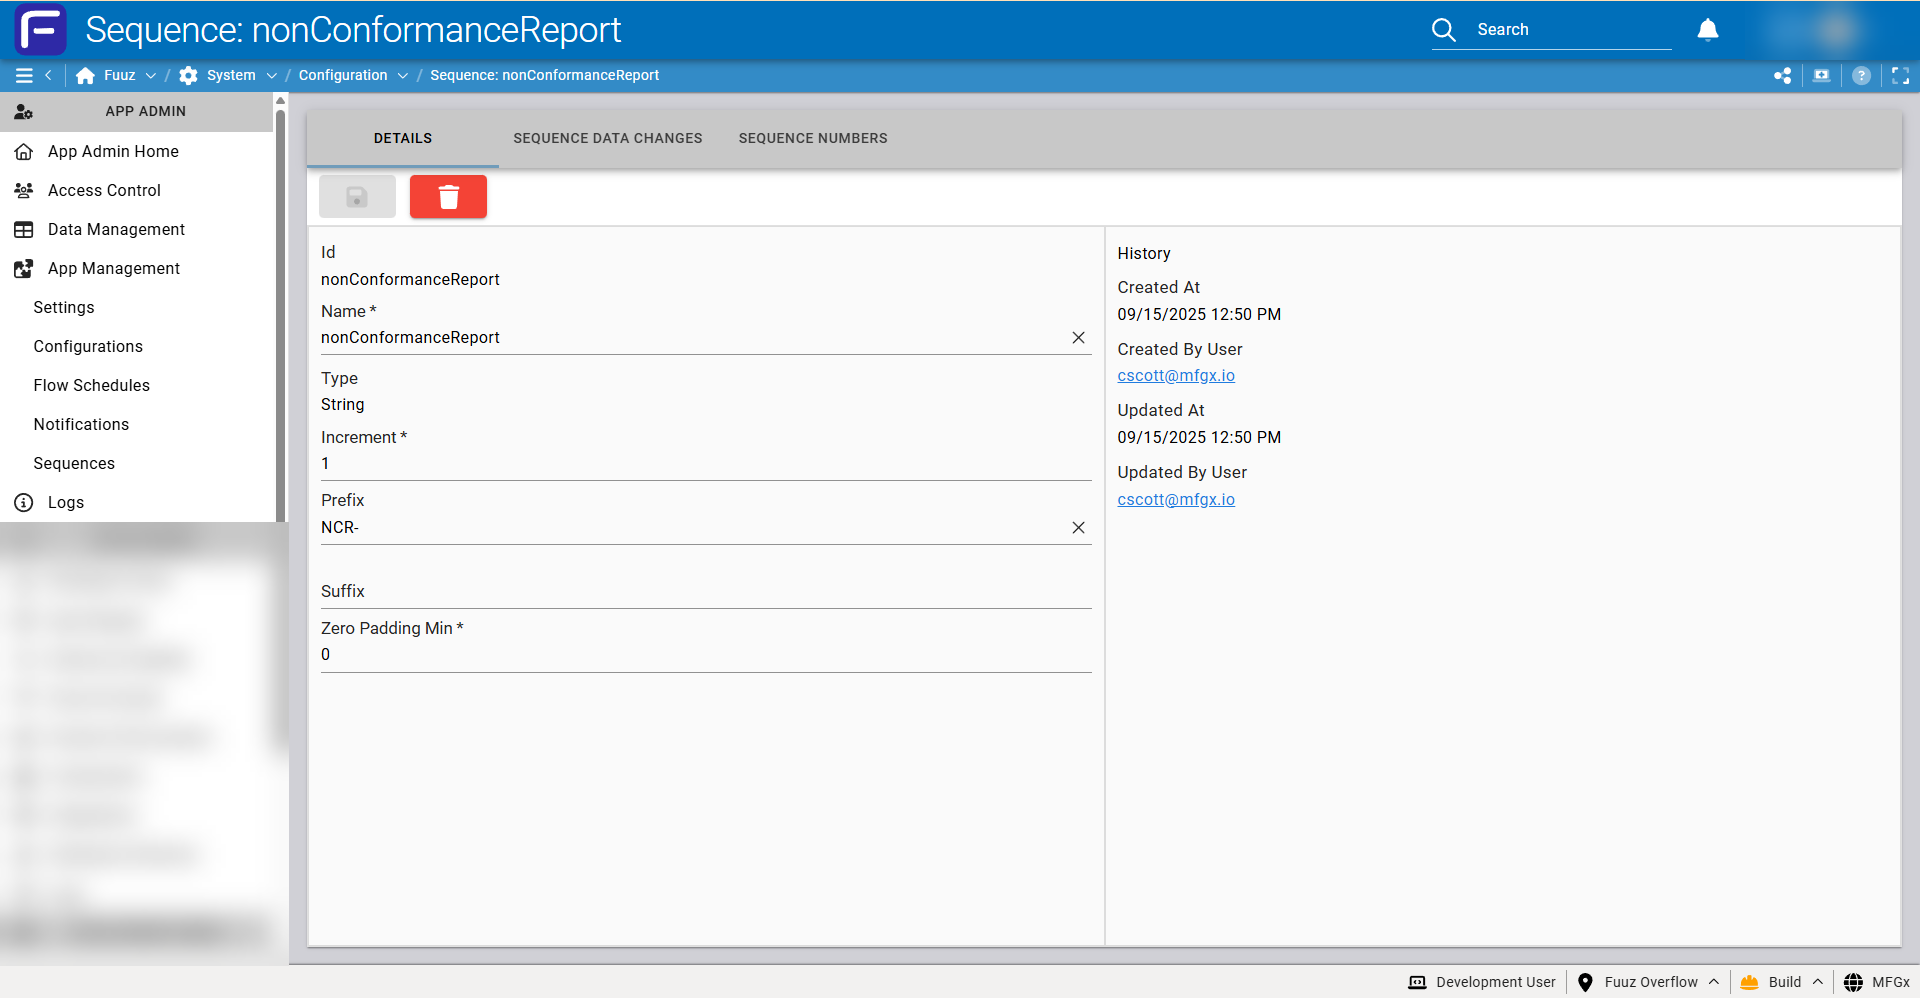Viewport: 1920px width, 998px height.
Task: Click the Suffix input field
Action: coord(706,591)
